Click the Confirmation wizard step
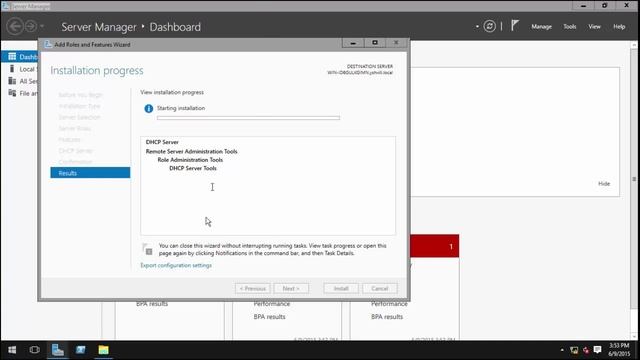640x360 pixels. (75, 162)
